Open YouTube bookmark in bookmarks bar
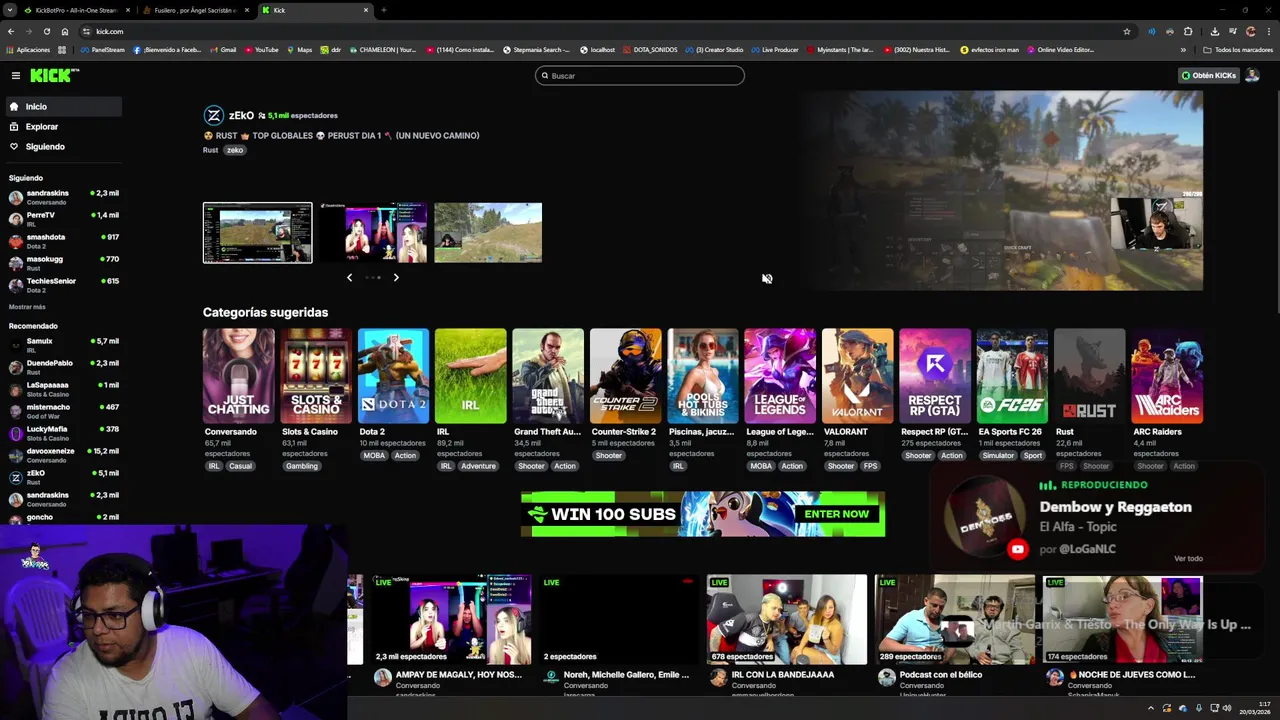The height and width of the screenshot is (720, 1280). (261, 50)
